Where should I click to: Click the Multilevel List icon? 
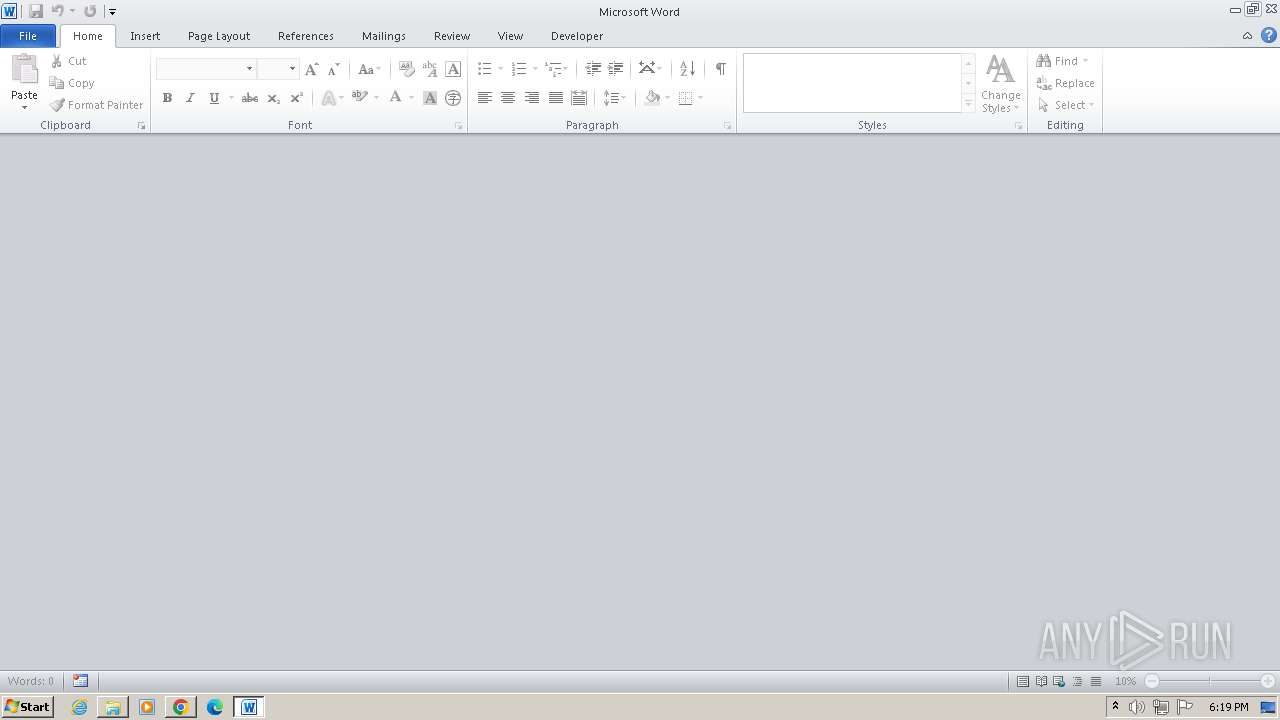[553, 69]
